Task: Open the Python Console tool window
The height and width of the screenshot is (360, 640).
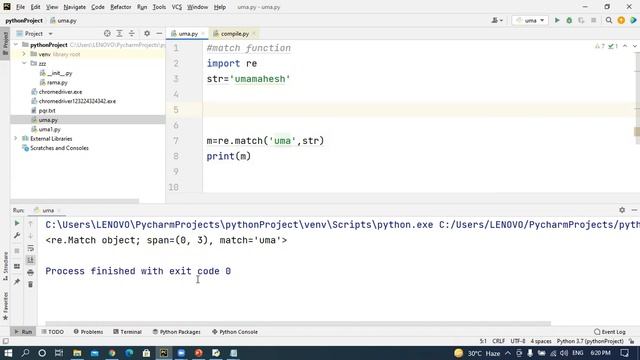Action: [x=235, y=332]
